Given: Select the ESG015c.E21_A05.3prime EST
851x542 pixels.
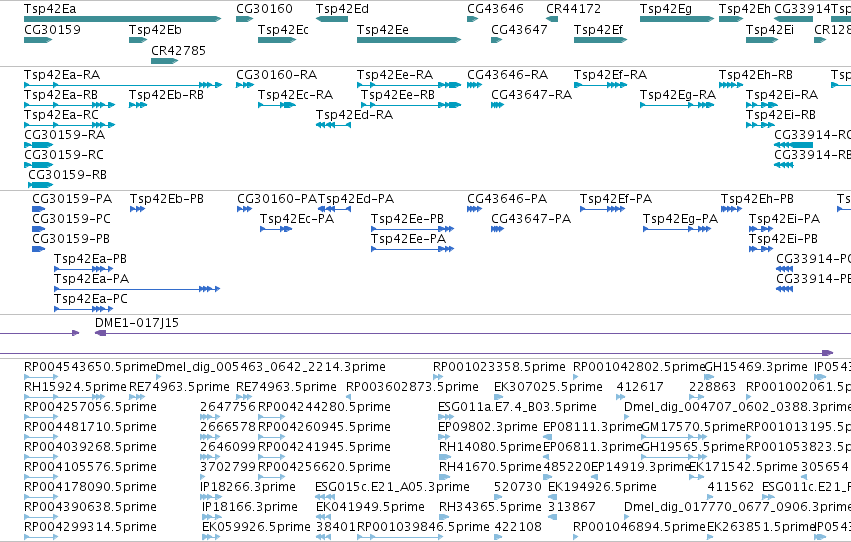Looking at the screenshot, I should [325, 498].
